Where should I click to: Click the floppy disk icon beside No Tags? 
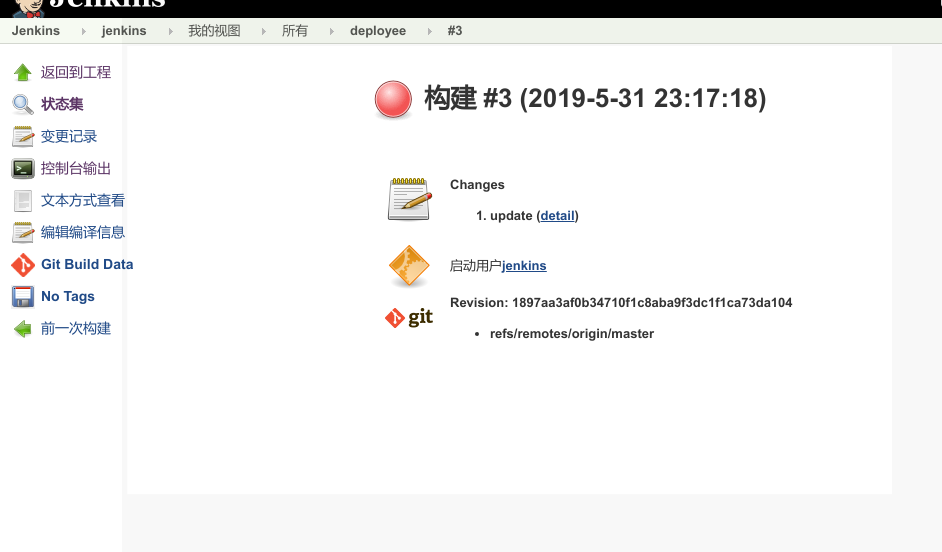tap(23, 297)
